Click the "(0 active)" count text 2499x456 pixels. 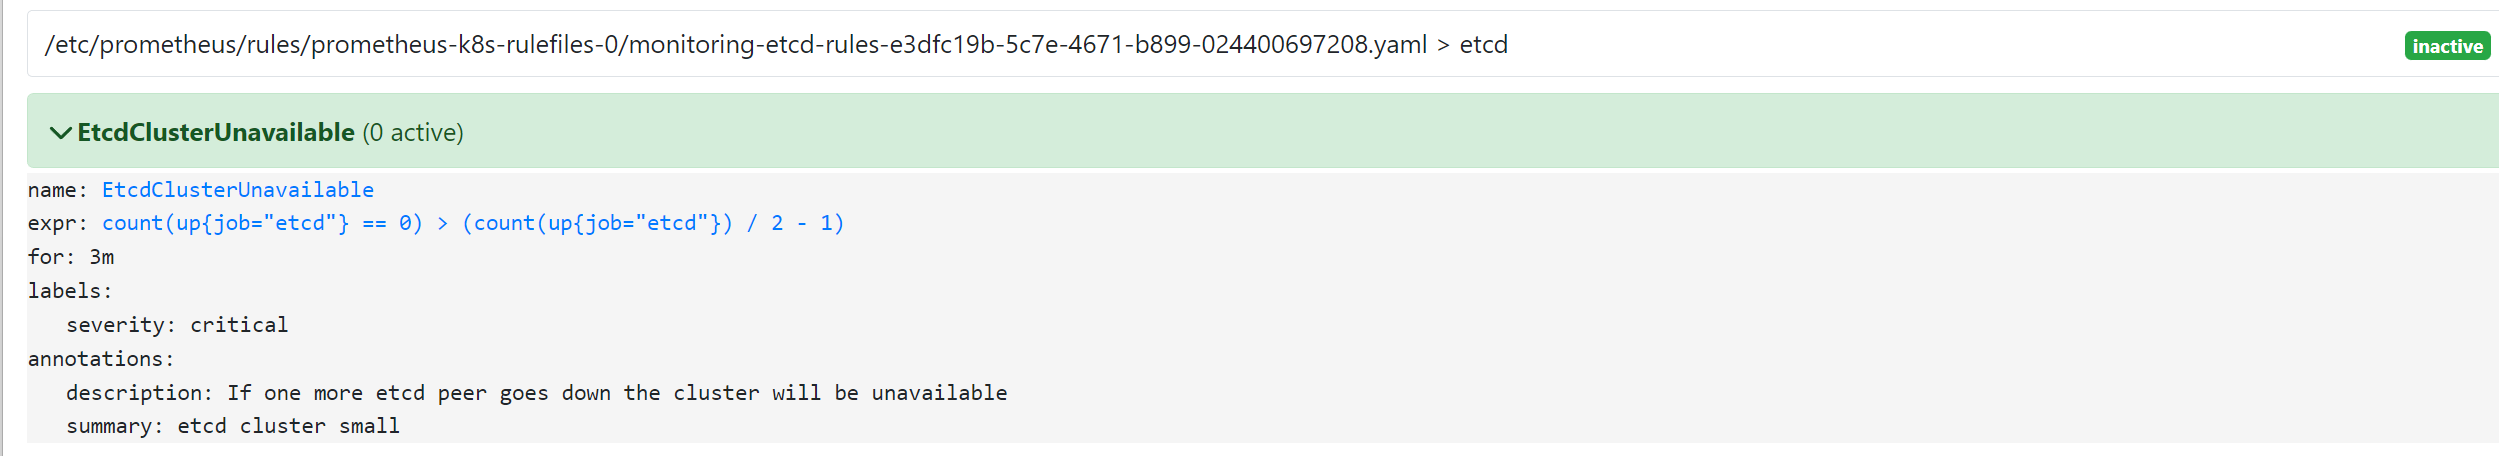click(413, 132)
